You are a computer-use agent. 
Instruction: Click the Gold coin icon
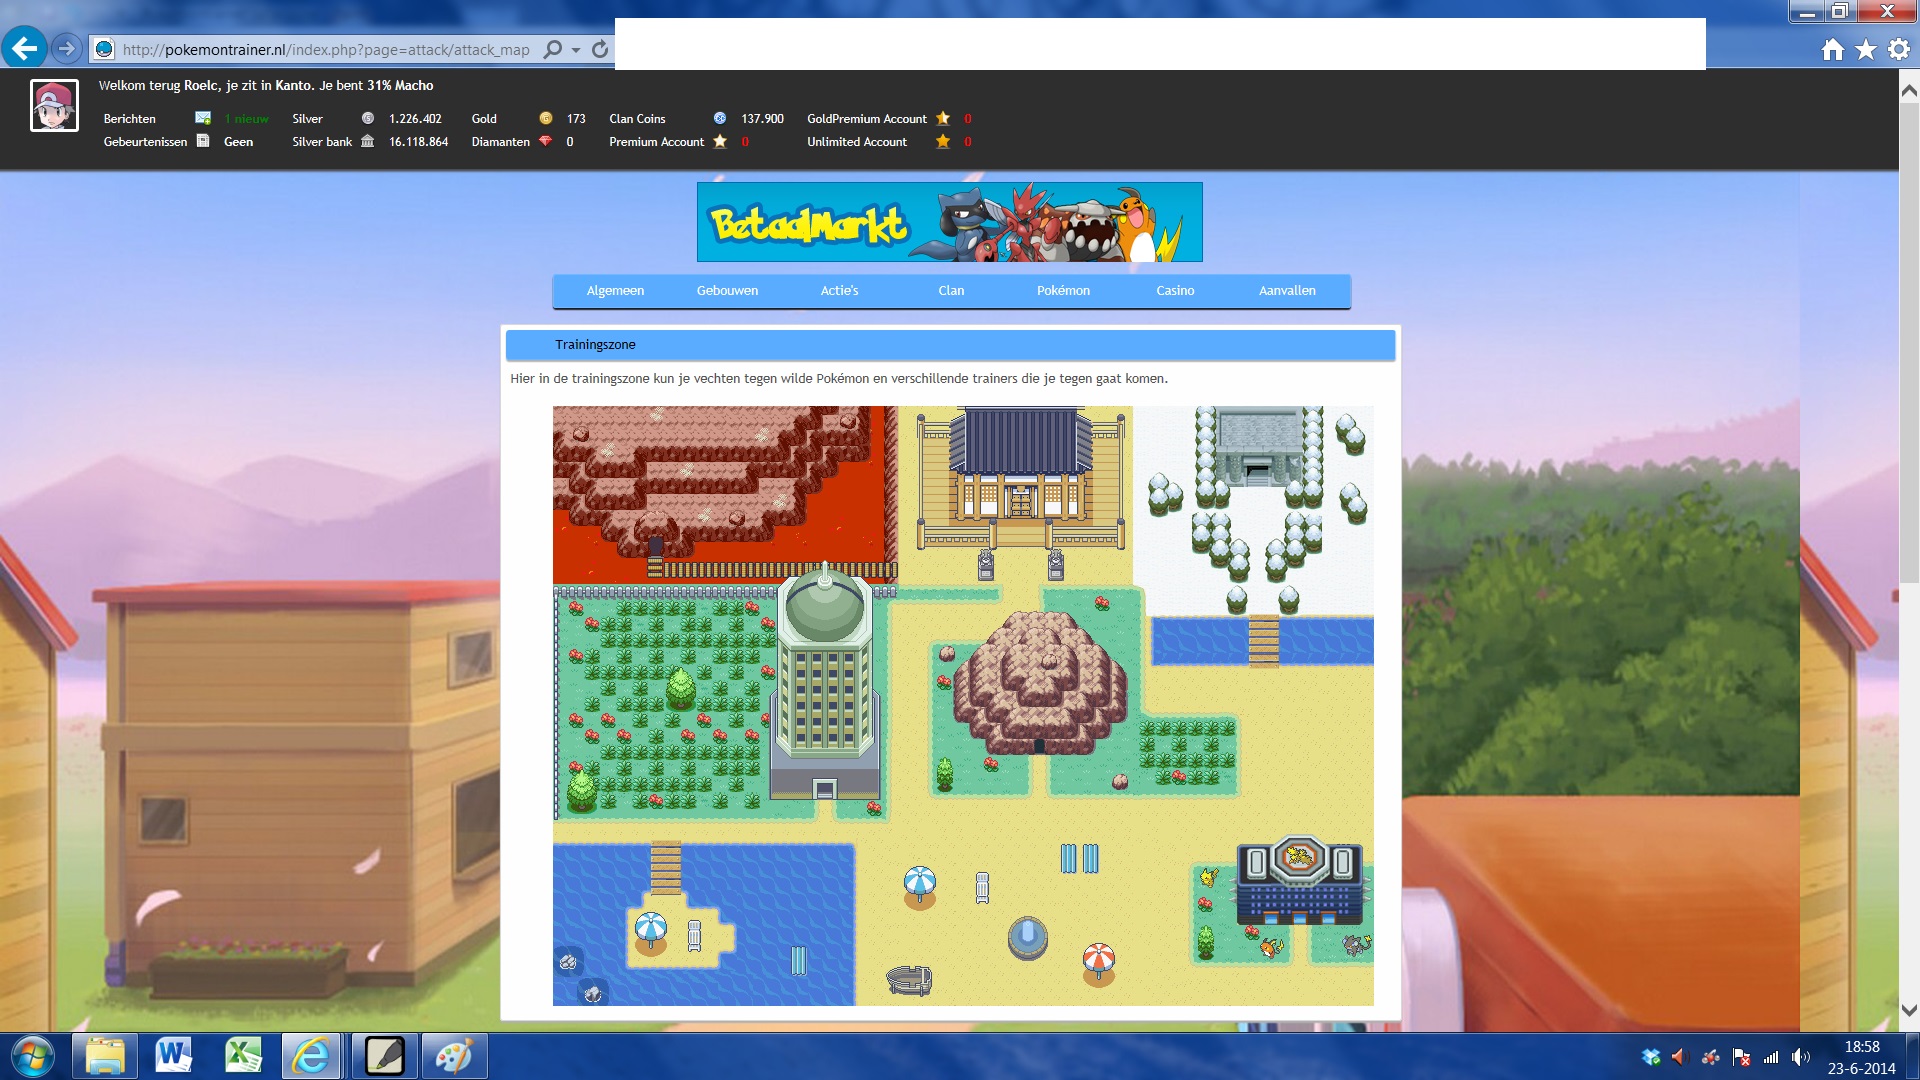[x=545, y=118]
